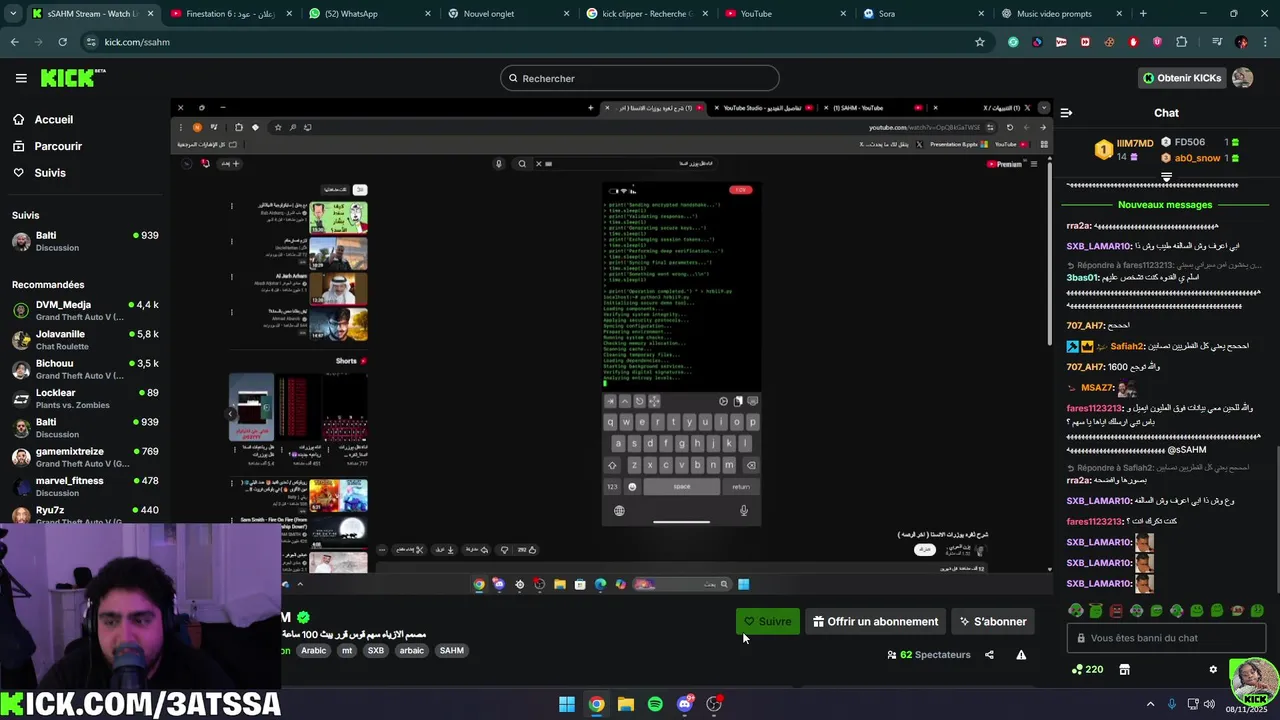Screen dimensions: 1280x720
Task: Open followed channel Balti under Suivis
Action: [x=85, y=241]
